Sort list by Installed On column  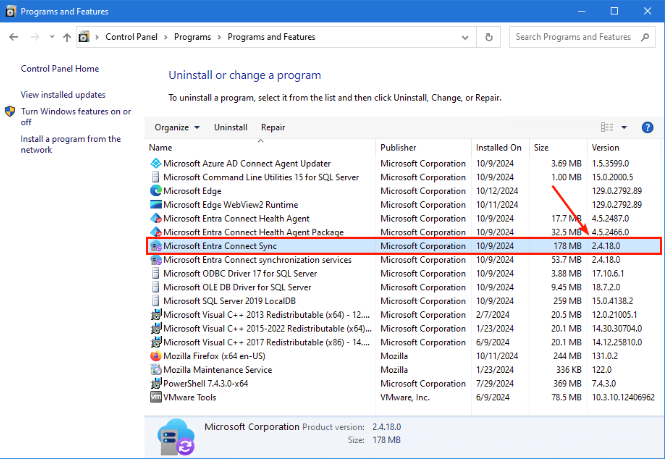499,148
